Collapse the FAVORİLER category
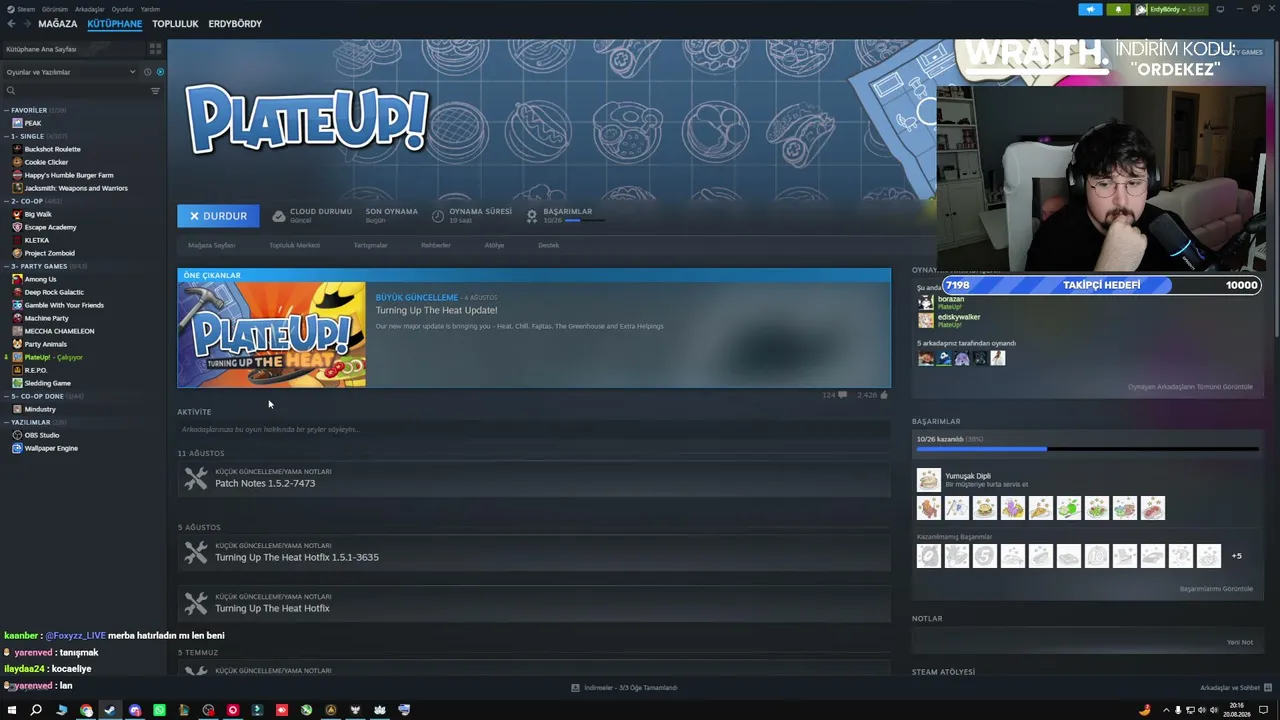This screenshot has height=720, width=1280. 6,110
